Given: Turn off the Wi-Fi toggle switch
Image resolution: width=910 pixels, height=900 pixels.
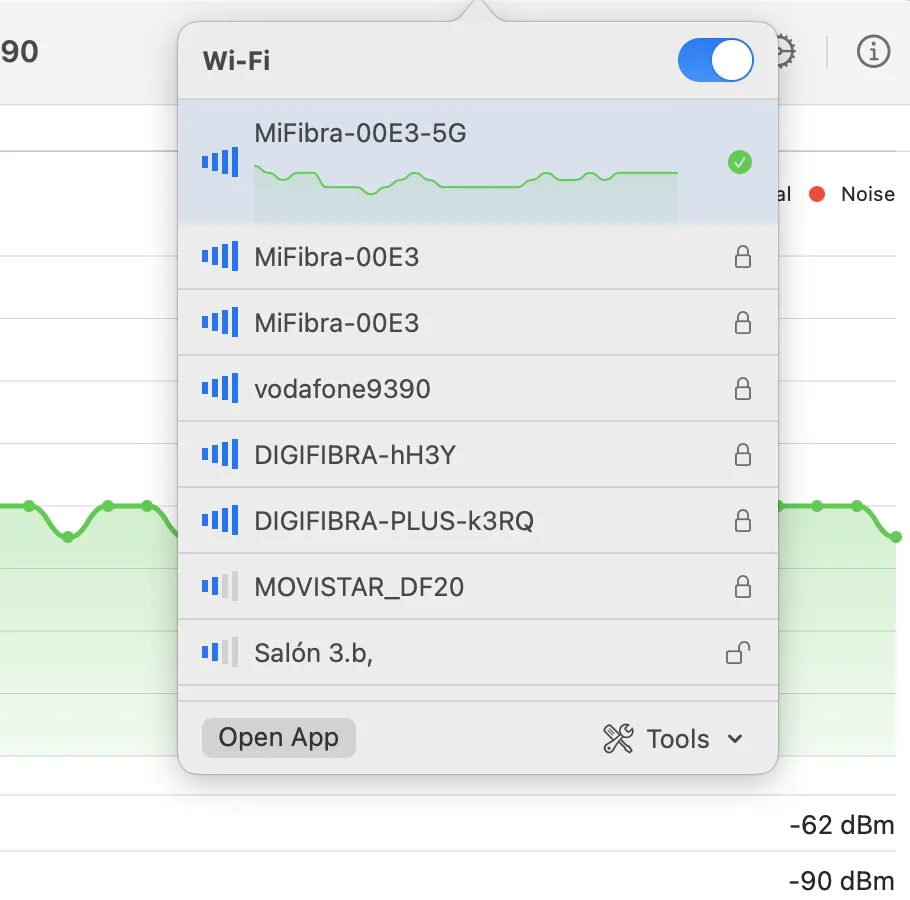Looking at the screenshot, I should [x=715, y=60].
